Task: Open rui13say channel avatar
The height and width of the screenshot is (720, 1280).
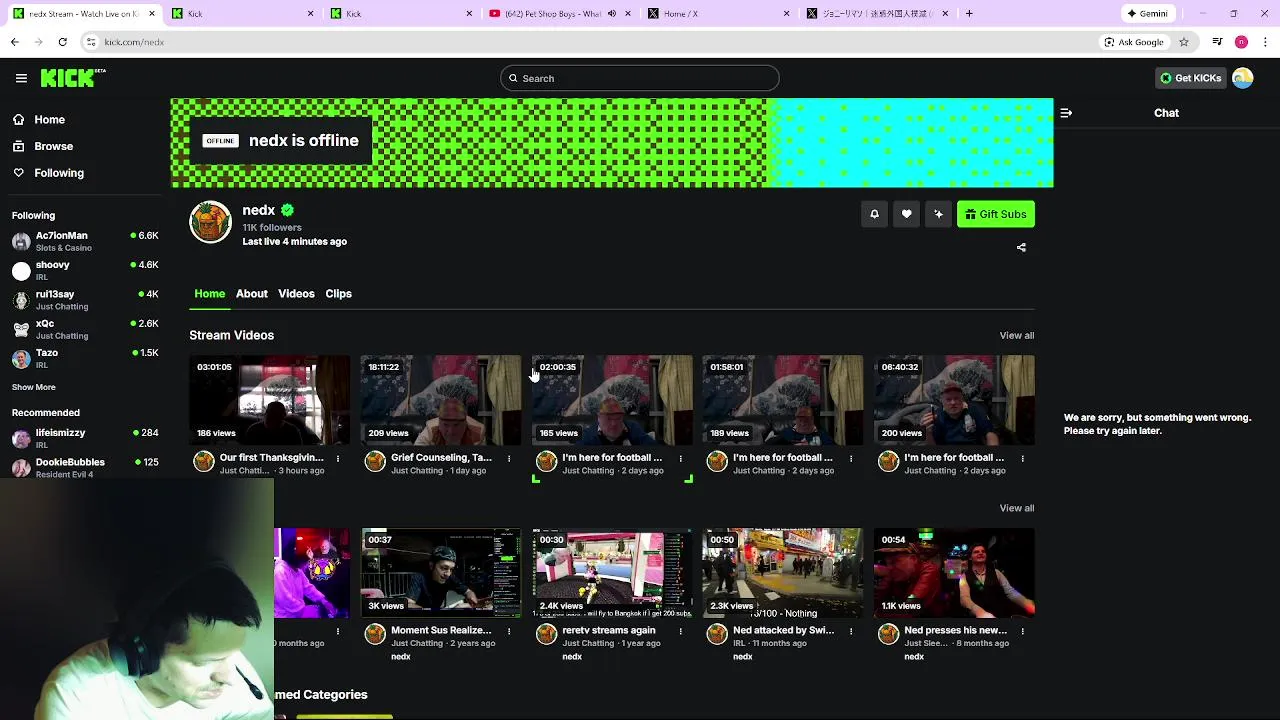Action: click(x=21, y=300)
